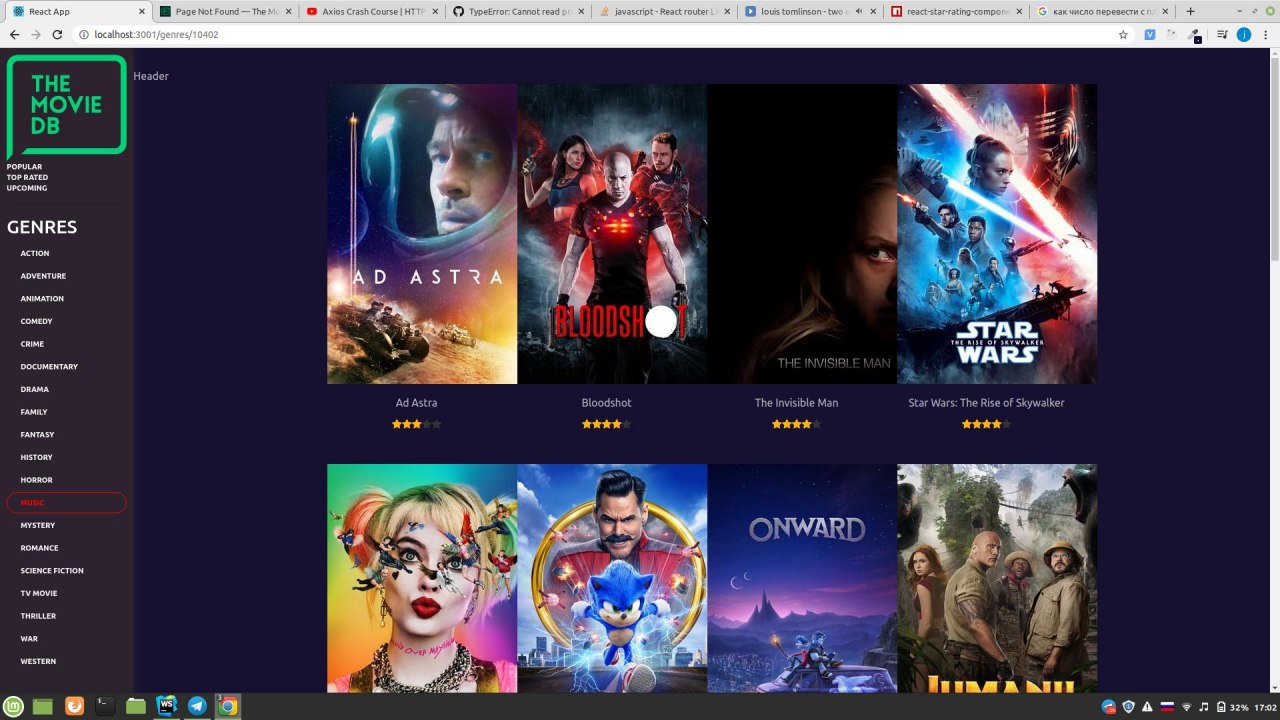Image resolution: width=1280 pixels, height=720 pixels.
Task: Close the Axios Crash Course tab
Action: click(x=435, y=12)
